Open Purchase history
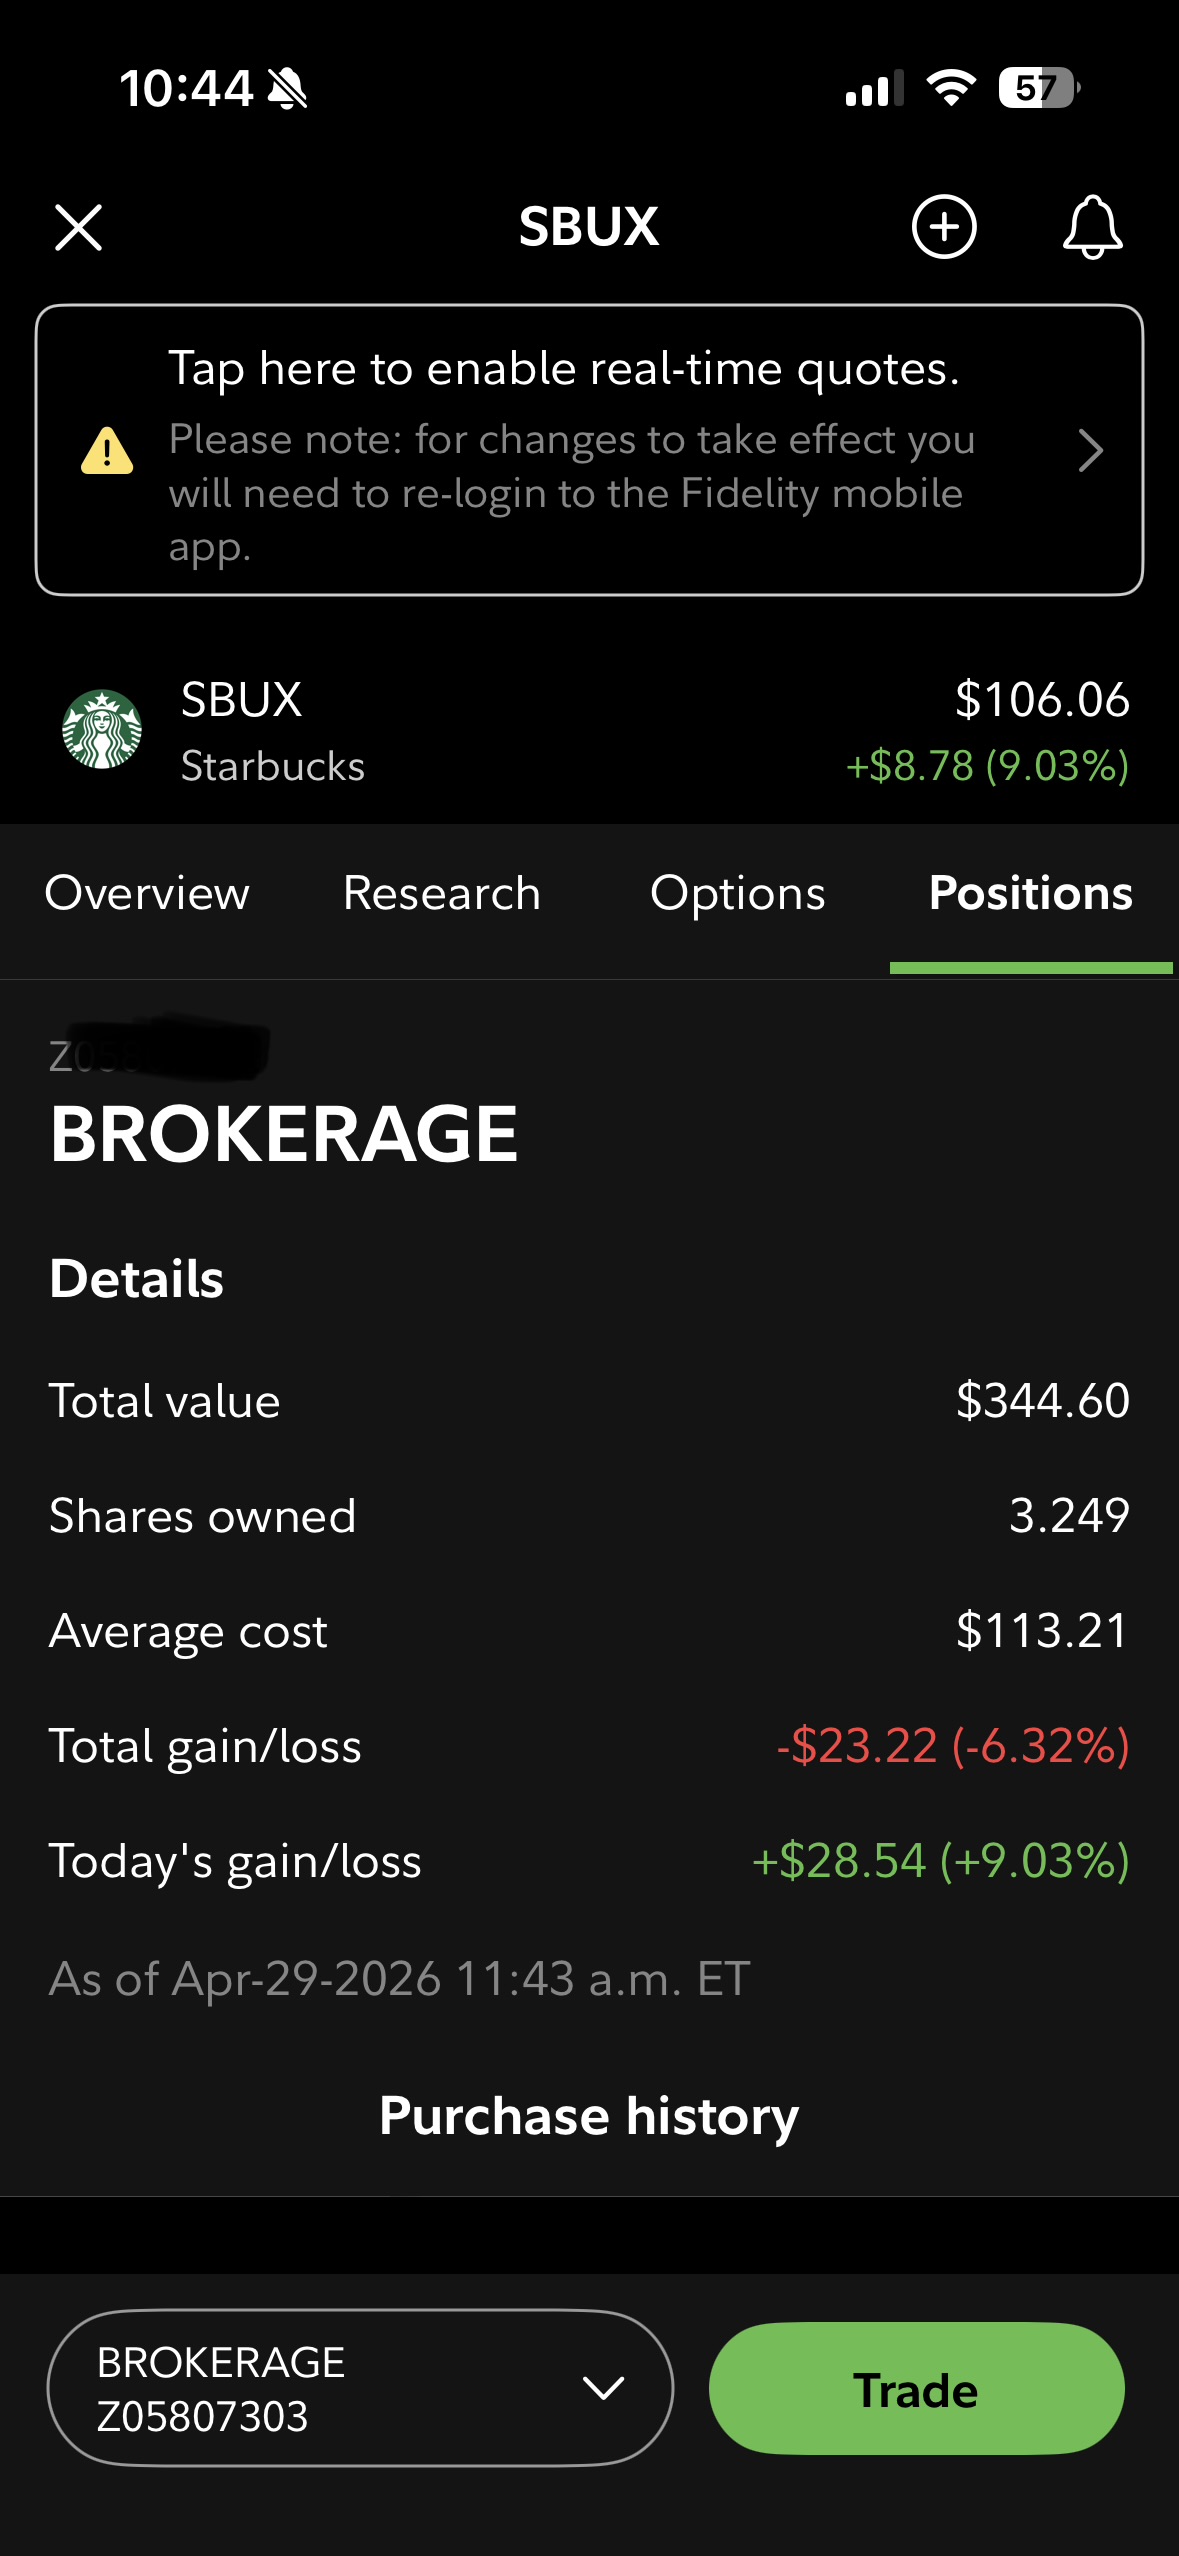This screenshot has width=1179, height=2556. click(589, 2116)
